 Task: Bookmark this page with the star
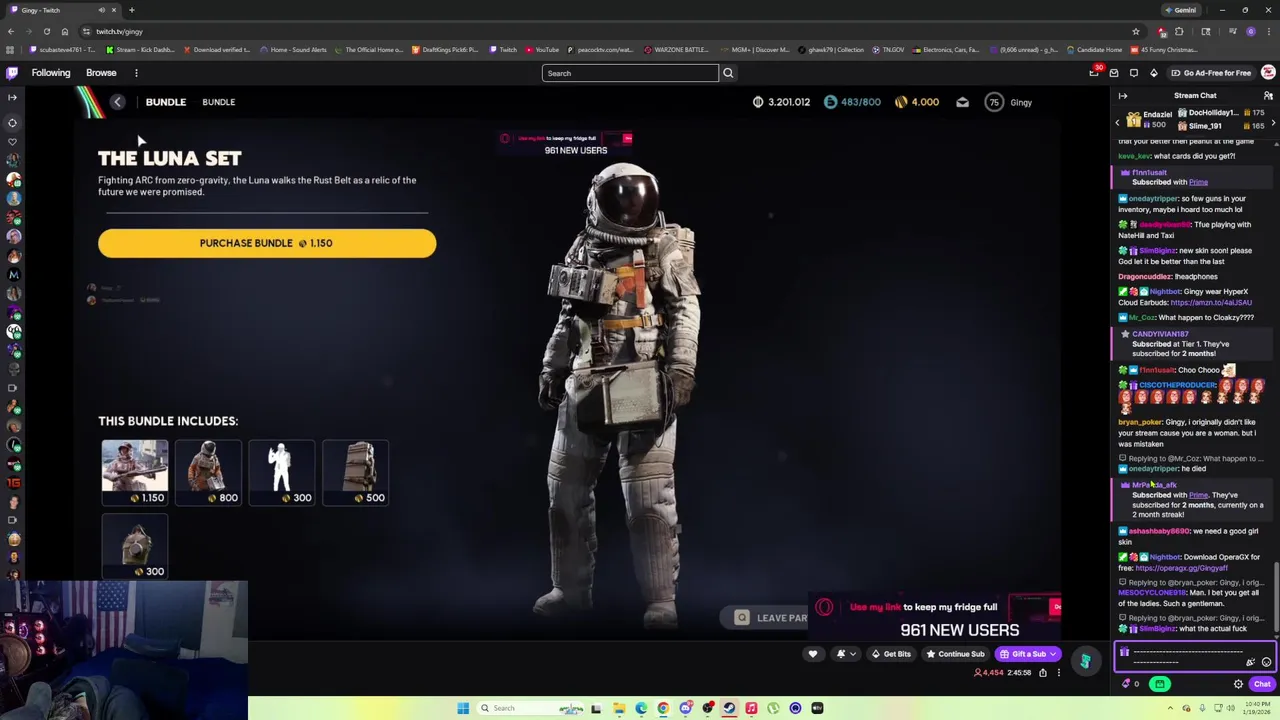coord(1136,31)
